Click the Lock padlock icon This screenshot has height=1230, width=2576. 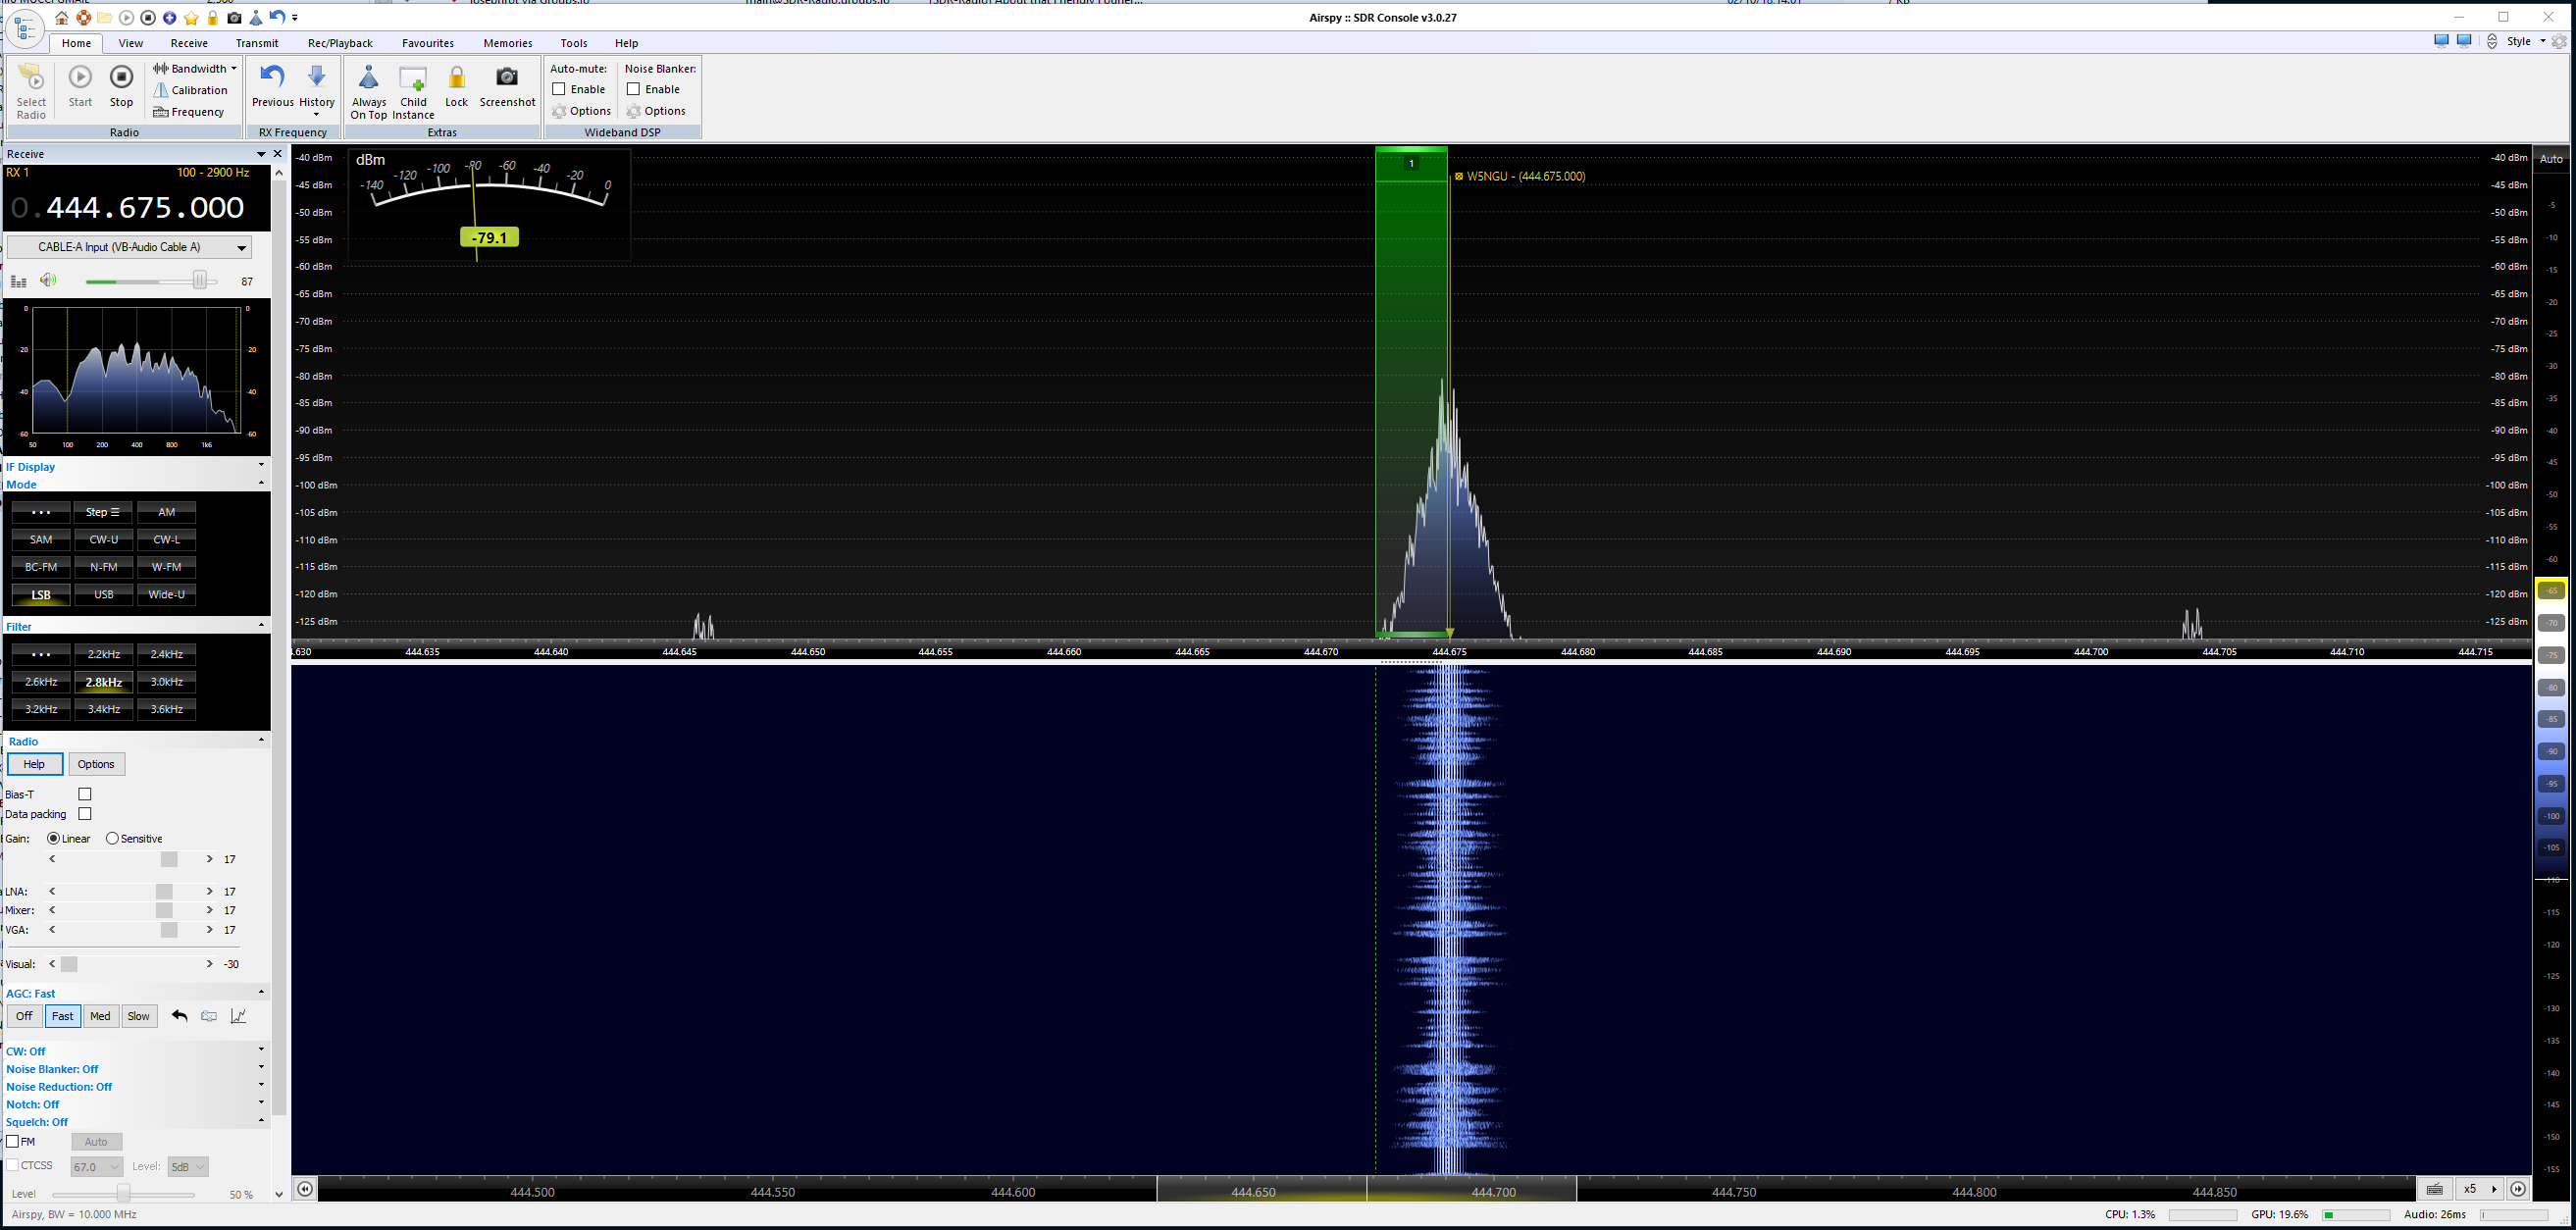point(456,79)
